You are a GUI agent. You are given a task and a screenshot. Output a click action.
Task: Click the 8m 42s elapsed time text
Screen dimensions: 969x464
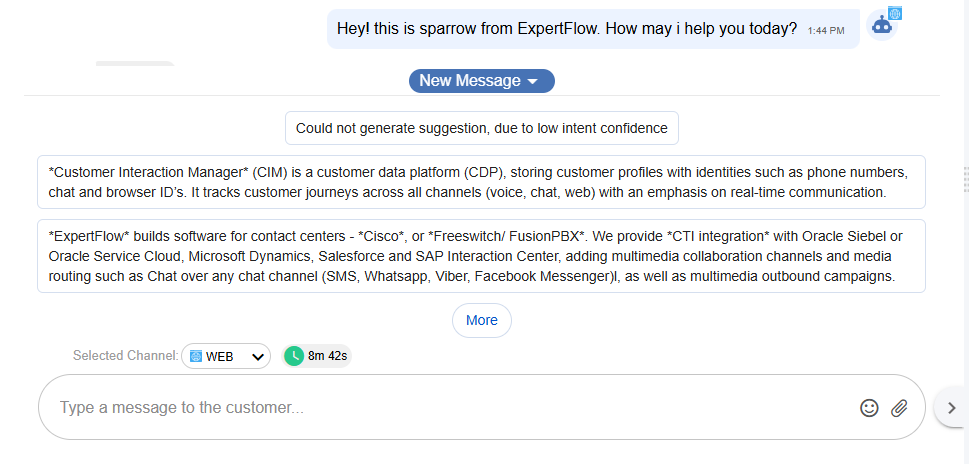(x=328, y=355)
